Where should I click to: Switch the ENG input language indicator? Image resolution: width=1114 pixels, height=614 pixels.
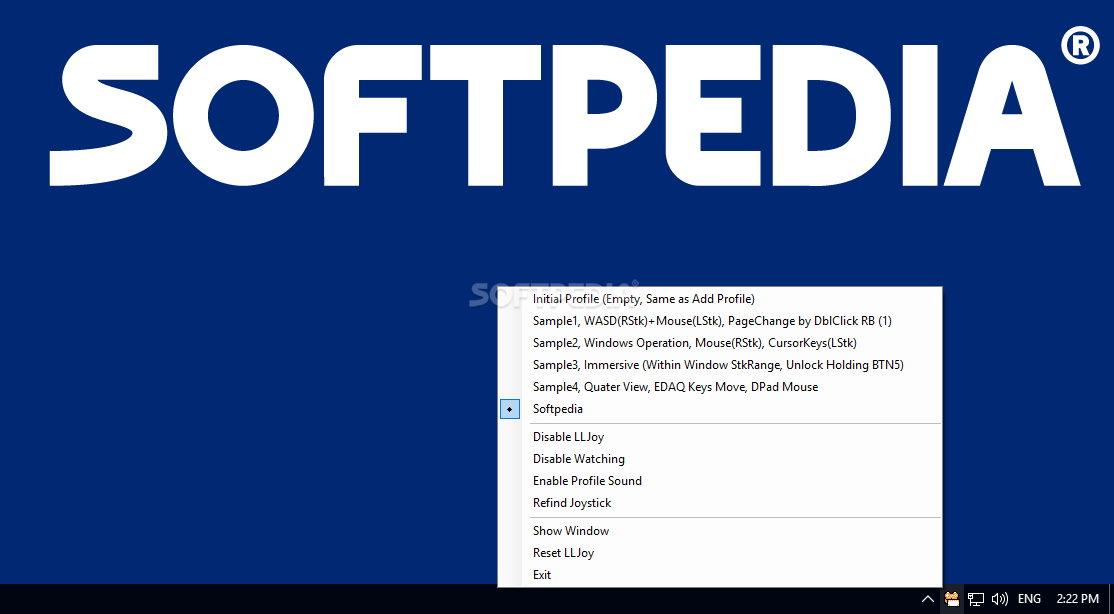click(1029, 599)
